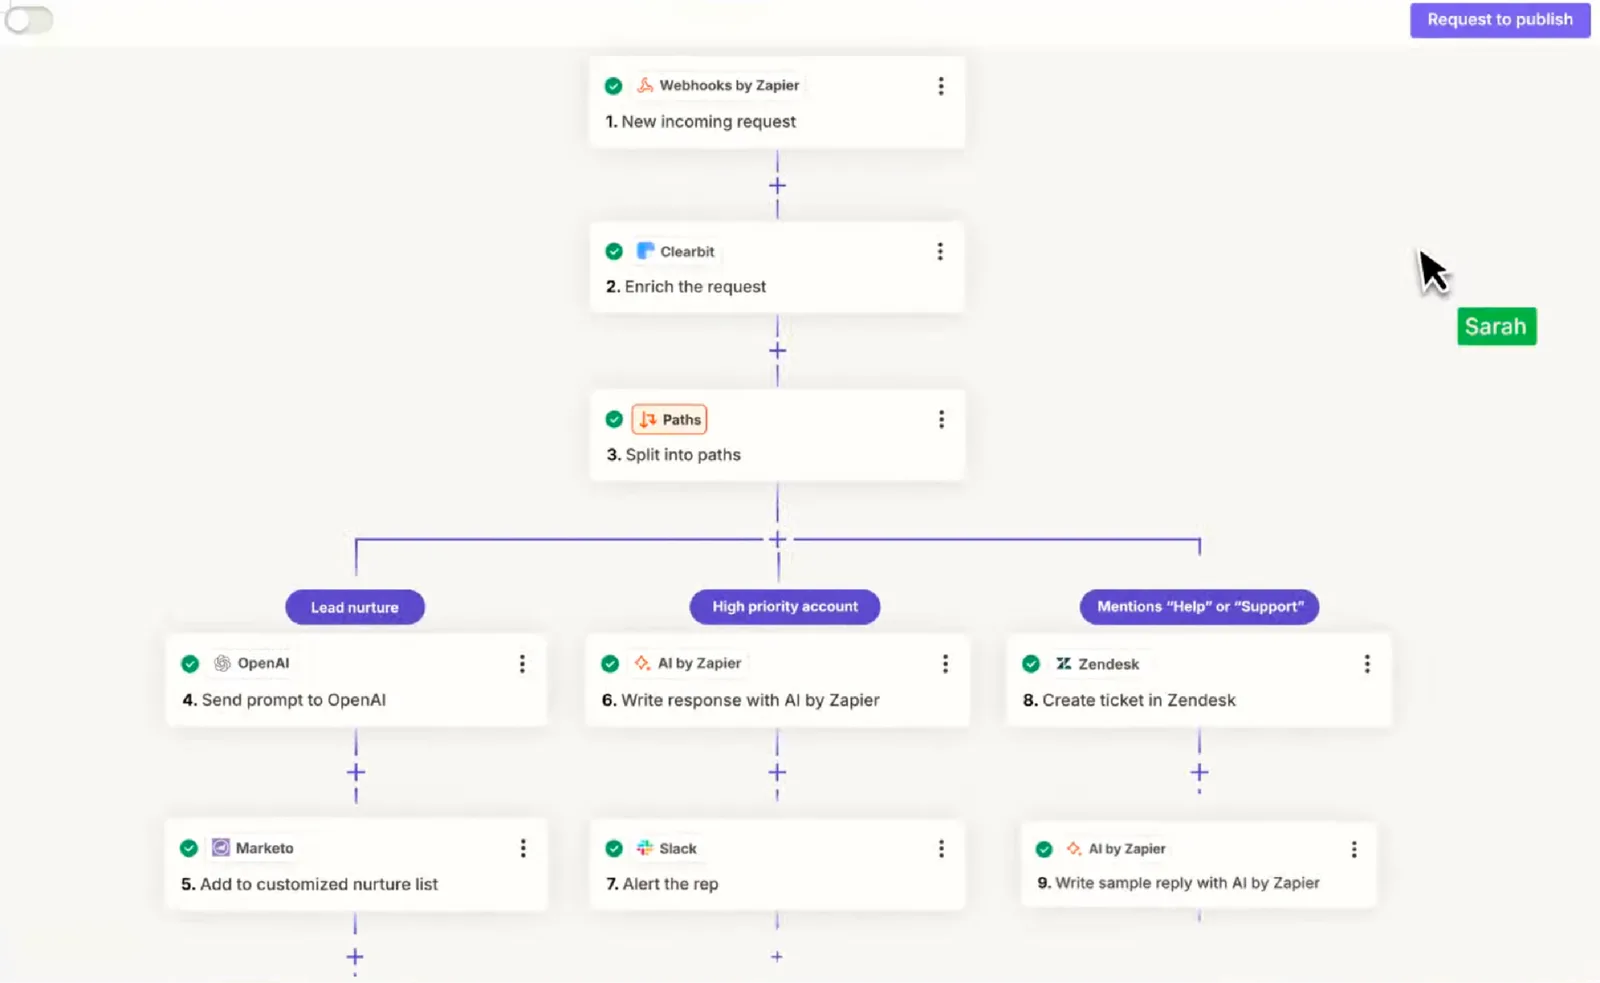Add step below Alert the rep
The width and height of the screenshot is (1600, 983).
pos(777,957)
